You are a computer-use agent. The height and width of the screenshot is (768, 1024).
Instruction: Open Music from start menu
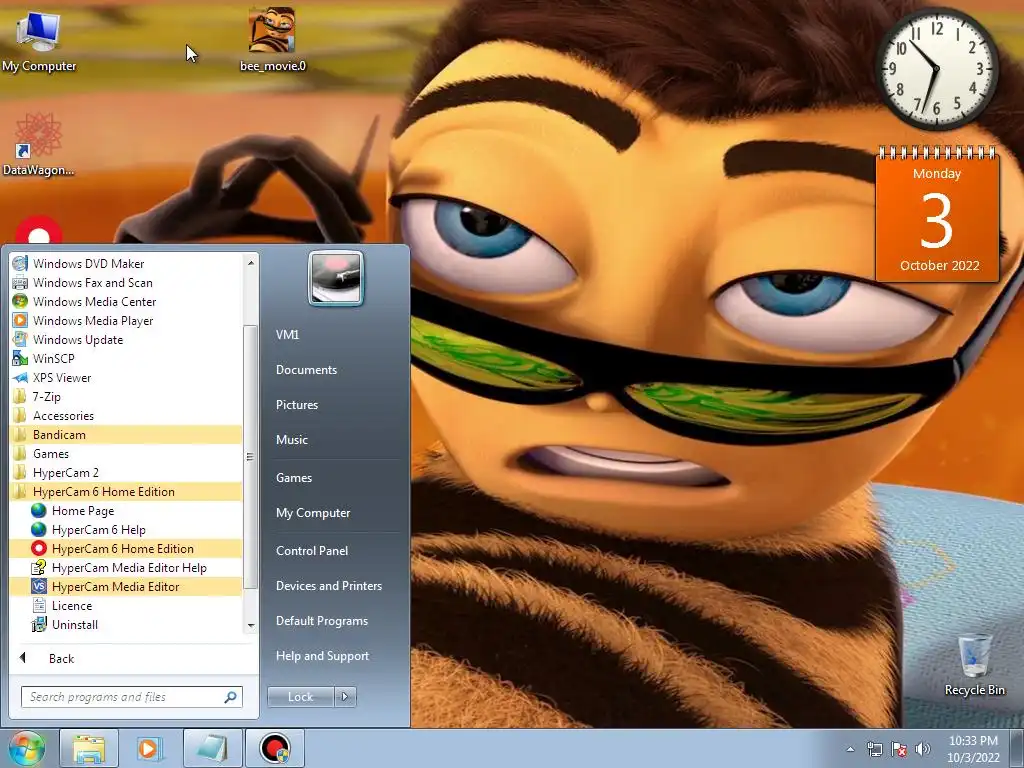(292, 440)
